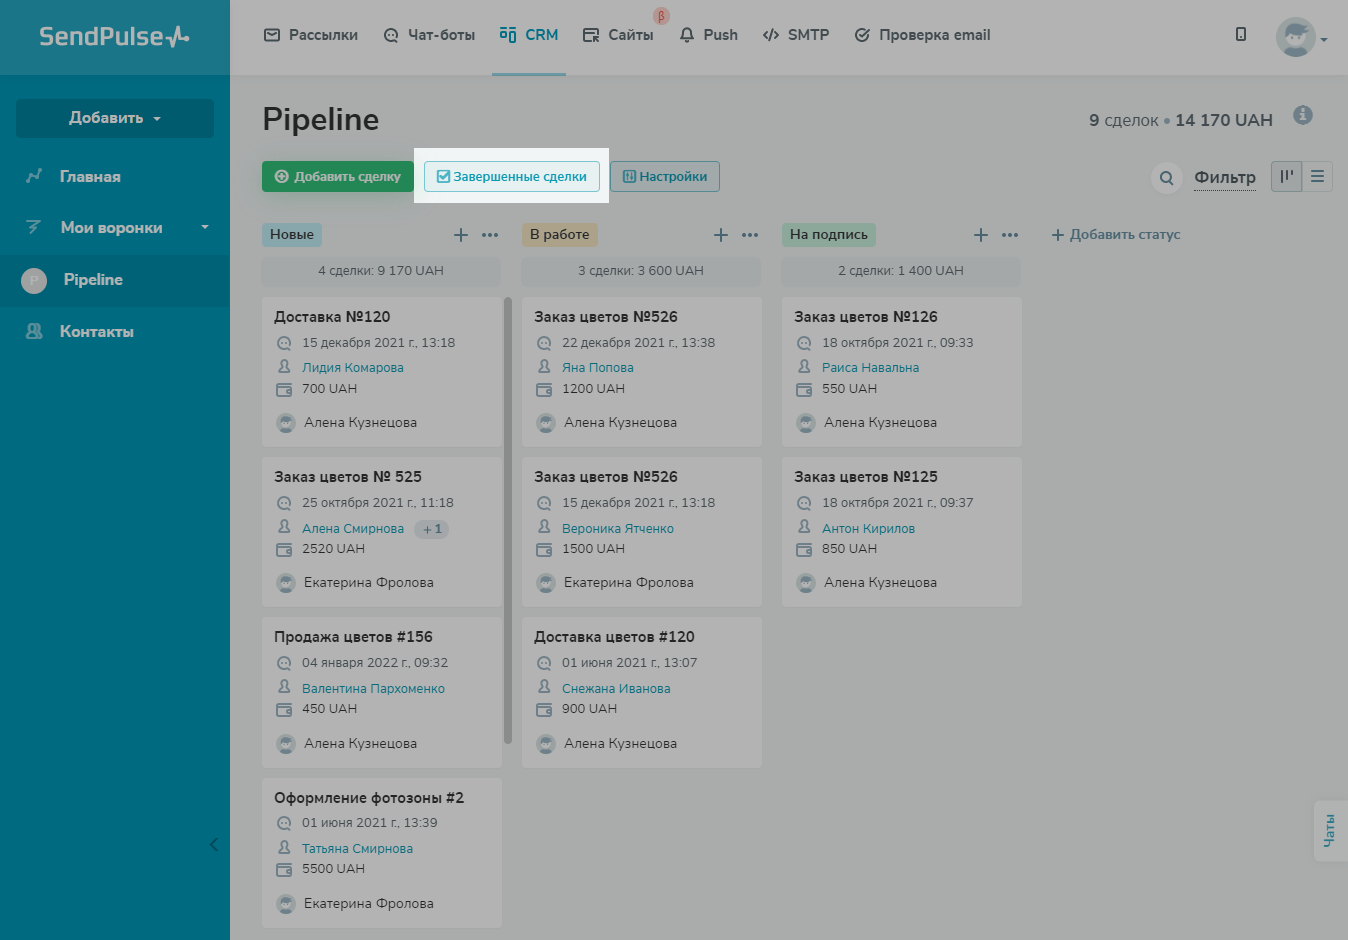Open the Push top menu
Screen dimensions: 1348x940
point(709,35)
